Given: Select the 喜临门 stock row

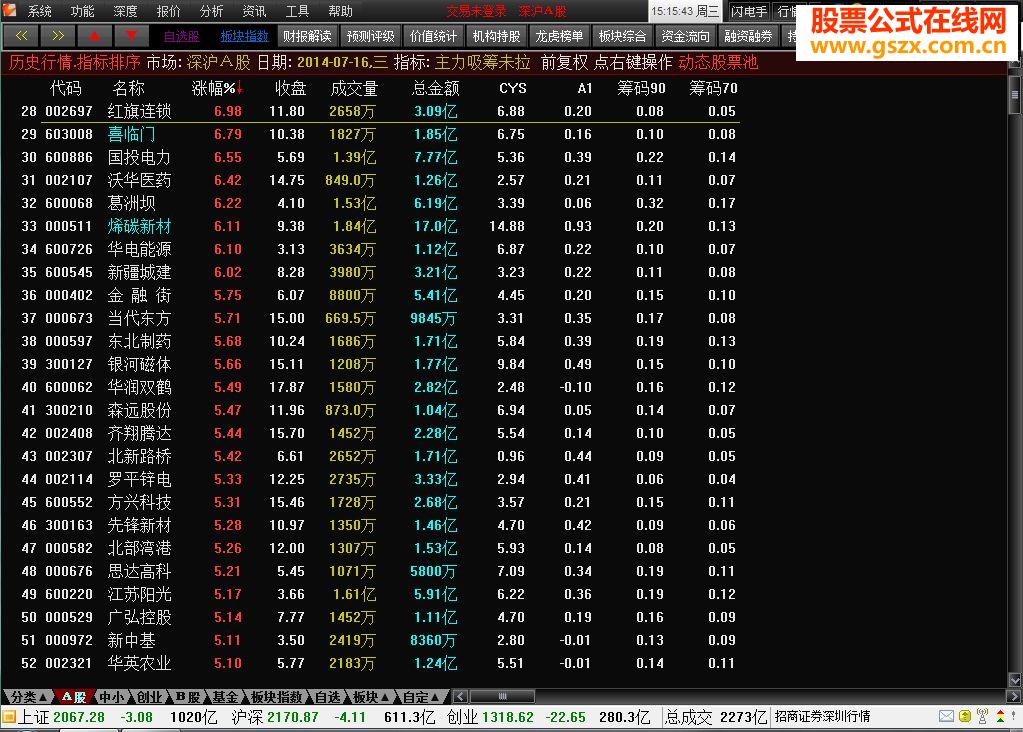Looking at the screenshot, I should point(379,134).
